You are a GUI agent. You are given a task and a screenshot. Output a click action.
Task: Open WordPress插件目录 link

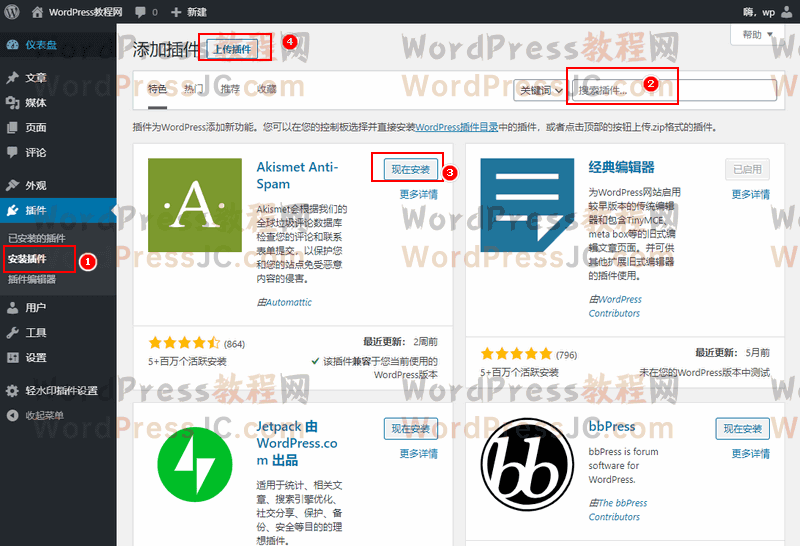coord(457,127)
